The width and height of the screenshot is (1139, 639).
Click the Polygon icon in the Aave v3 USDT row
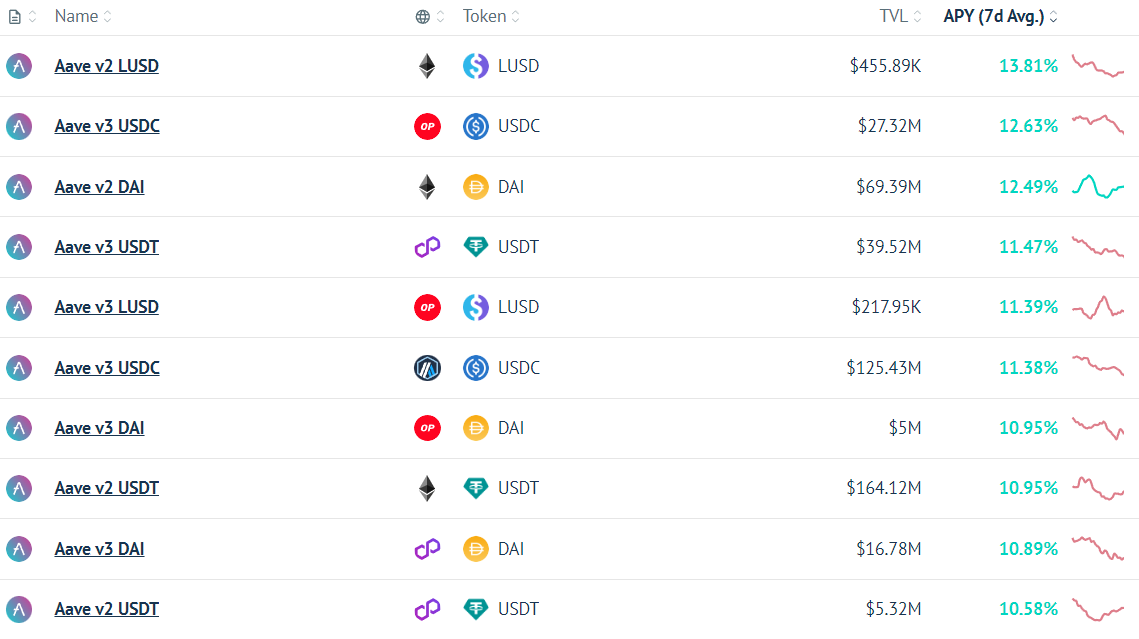[427, 247]
